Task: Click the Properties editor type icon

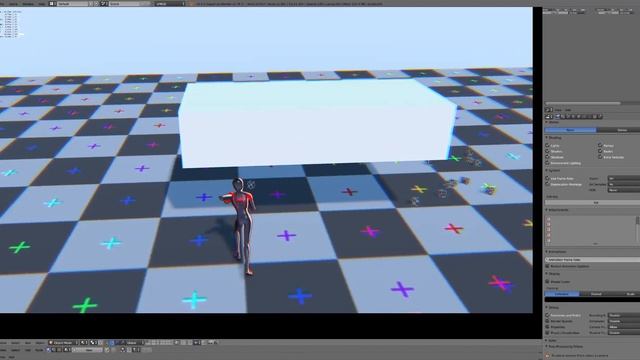Action: click(x=549, y=116)
